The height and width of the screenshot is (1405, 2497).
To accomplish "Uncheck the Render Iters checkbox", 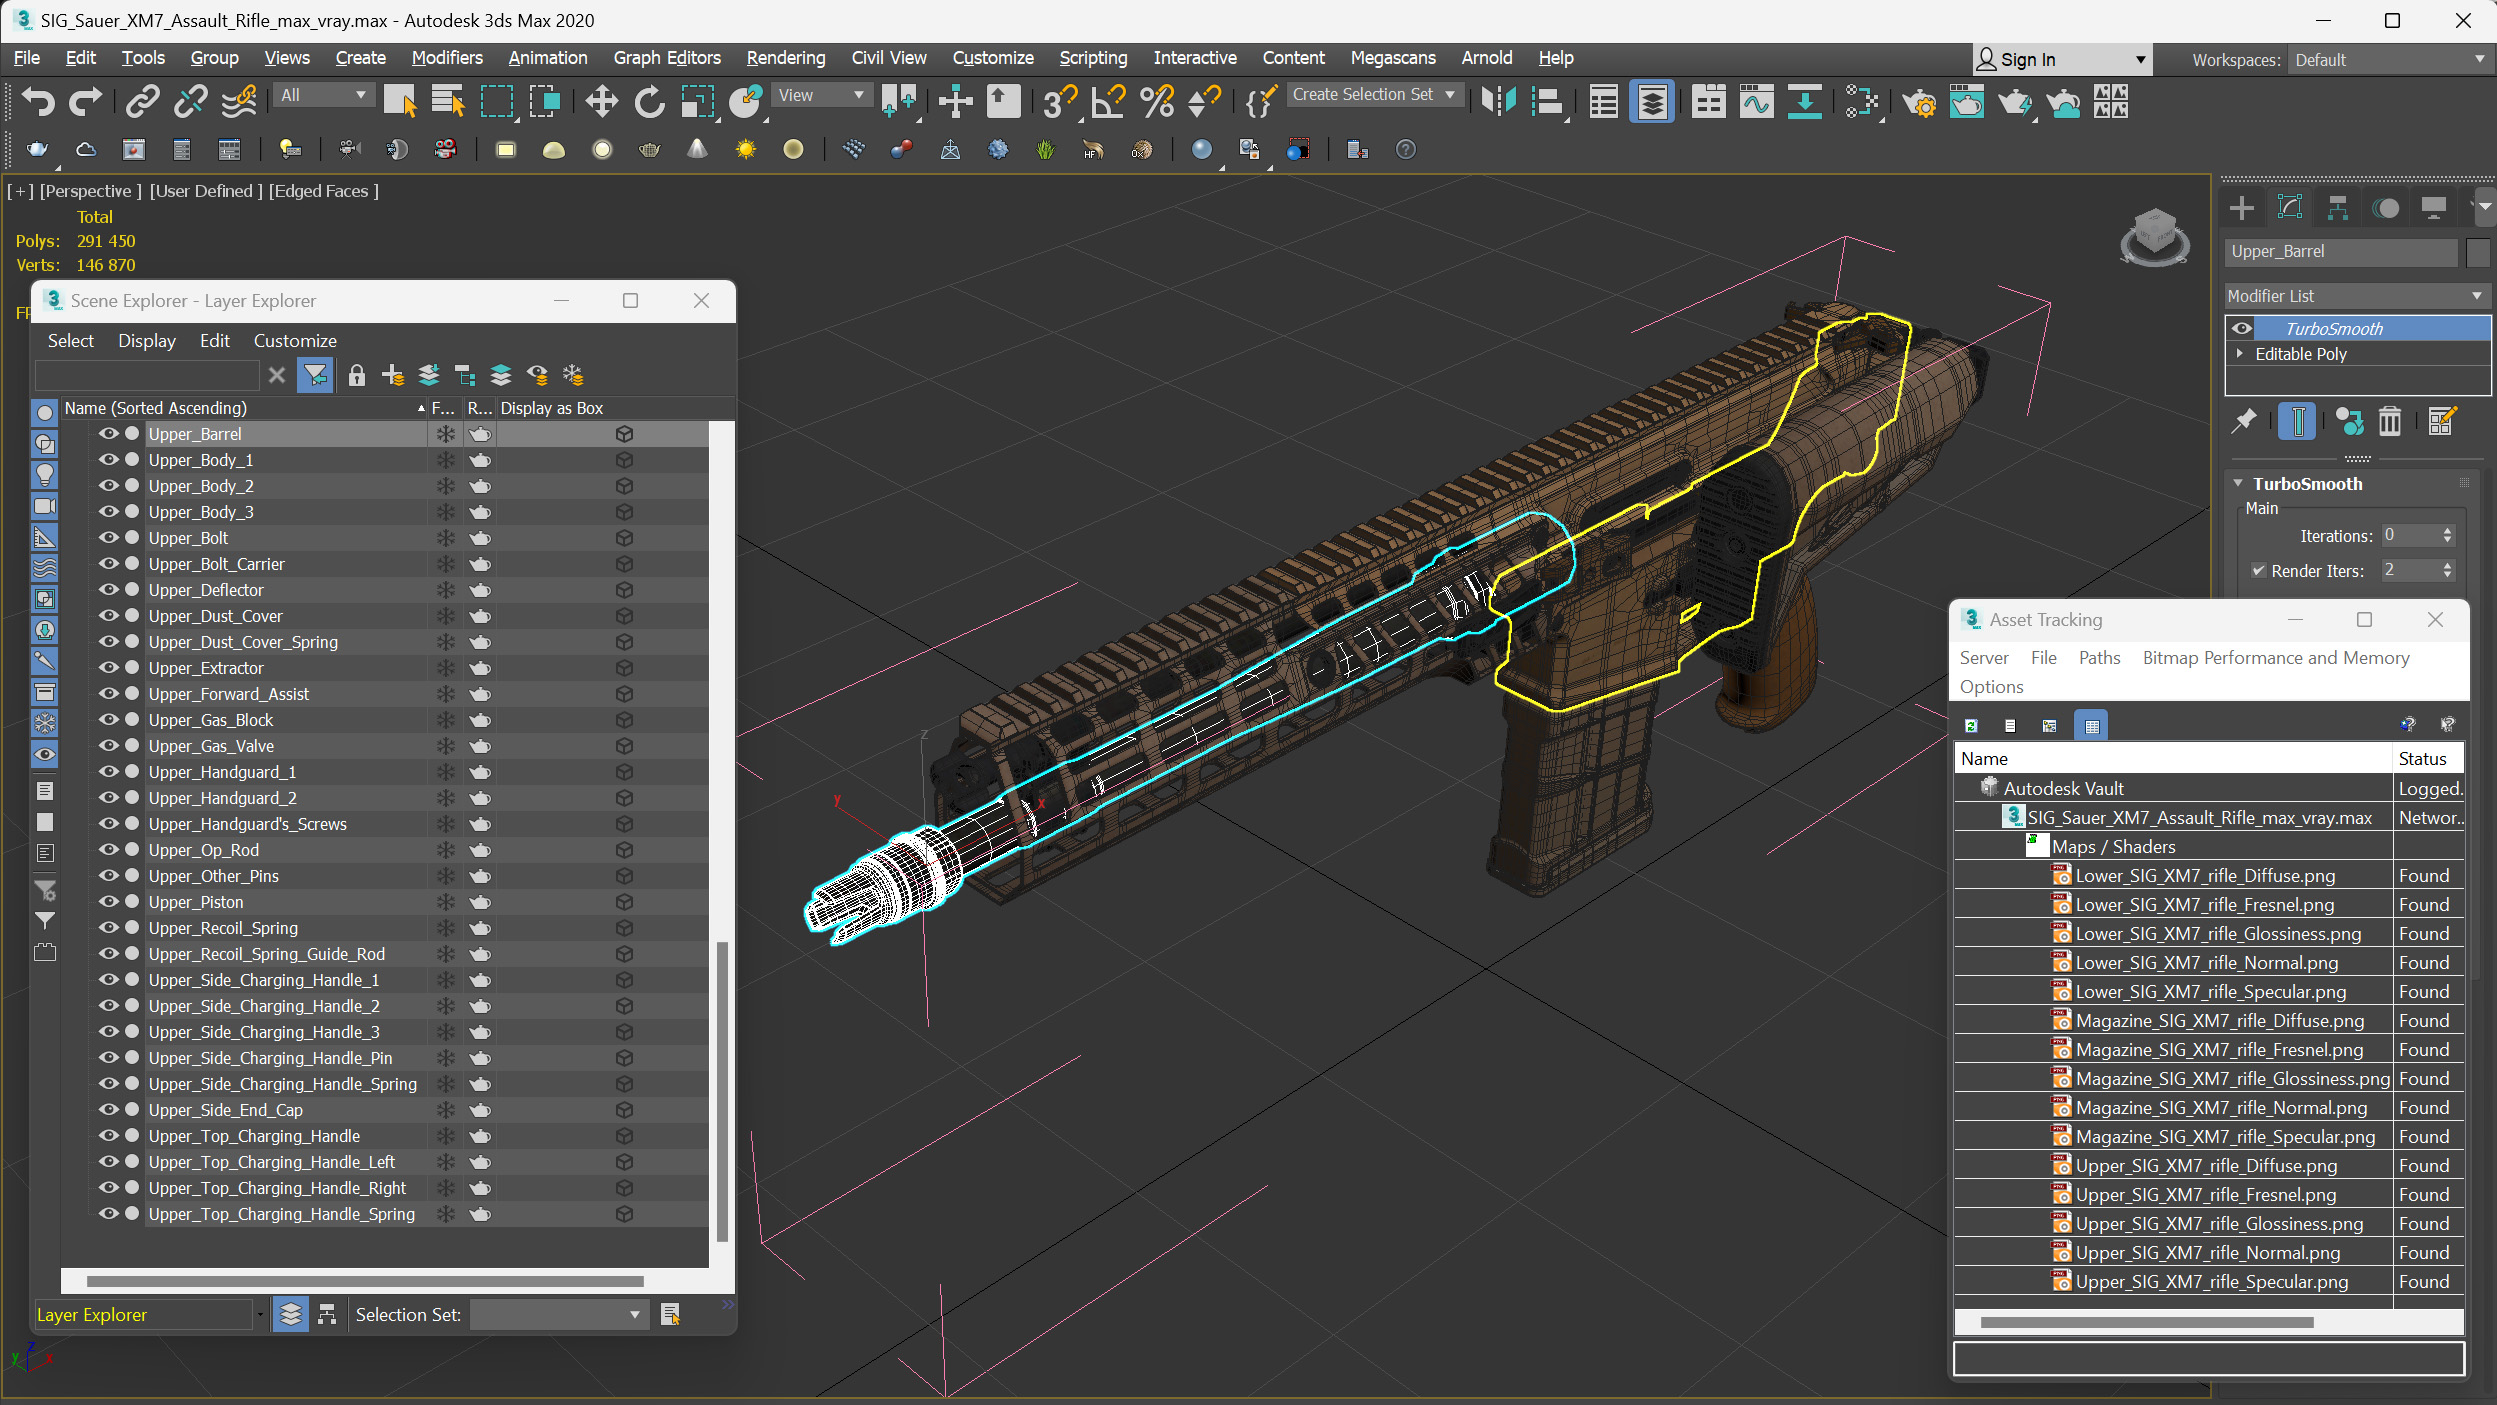I will click(2258, 570).
